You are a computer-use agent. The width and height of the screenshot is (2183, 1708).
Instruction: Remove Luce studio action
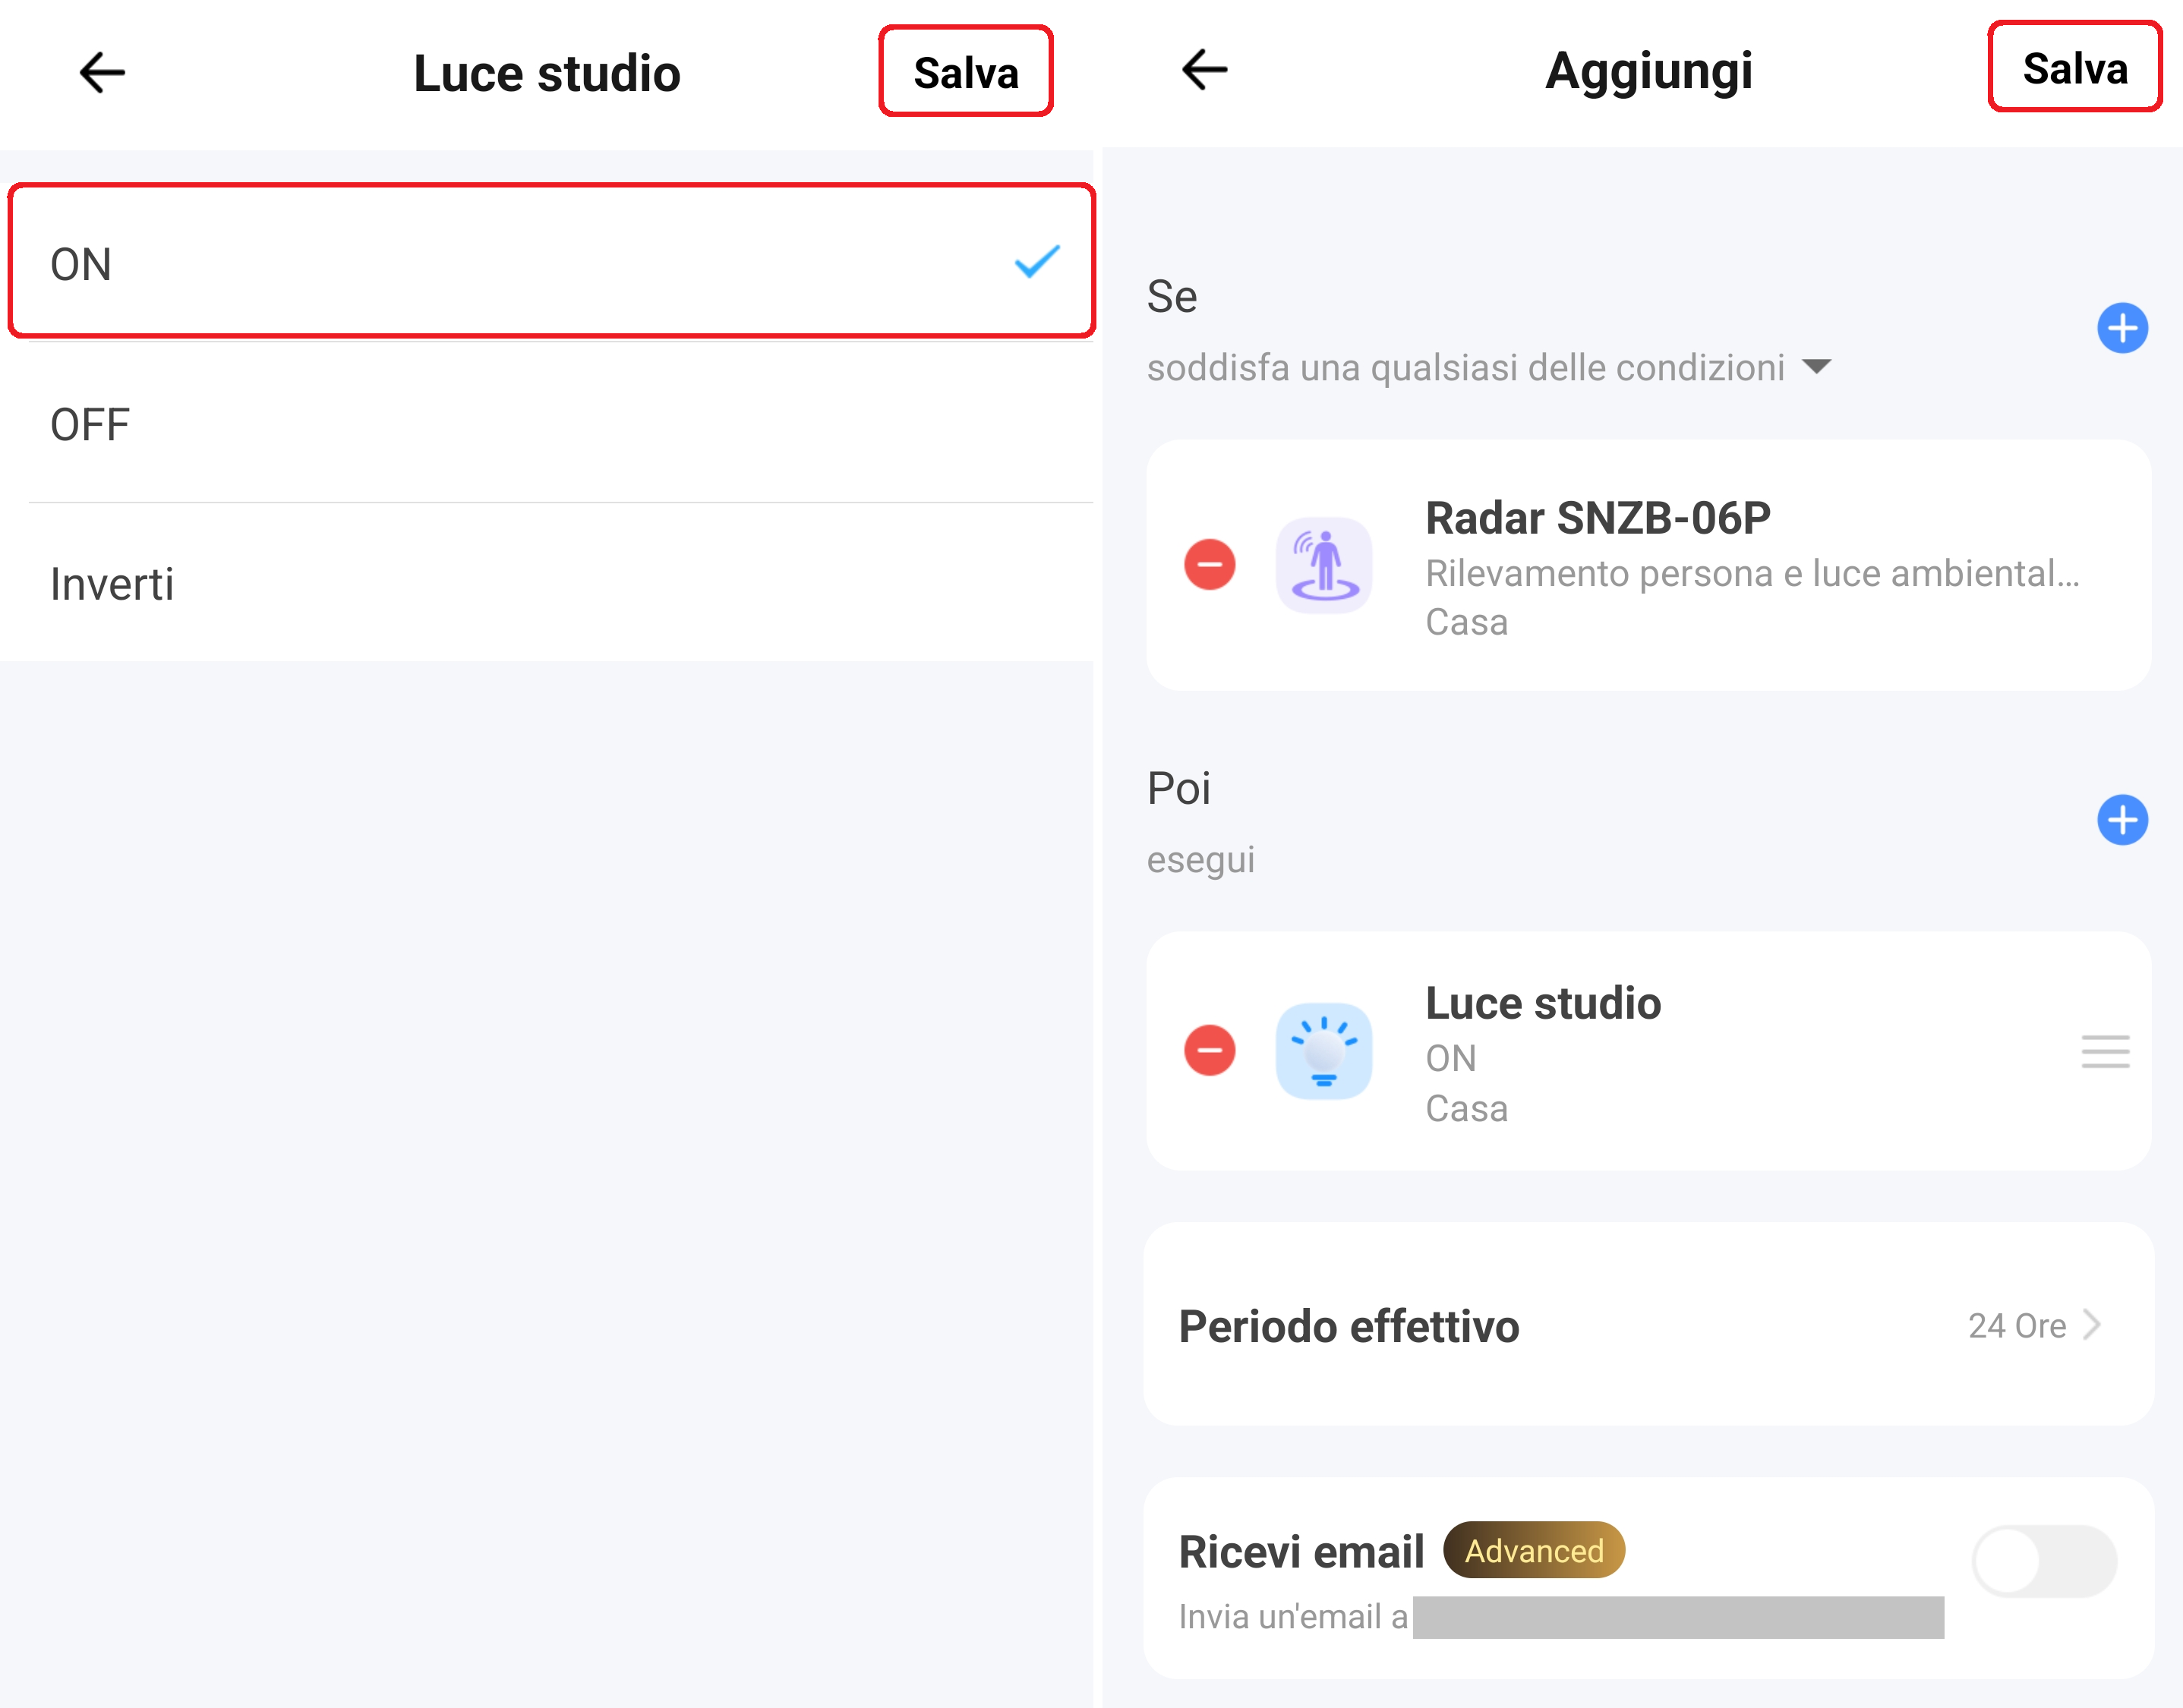point(1209,1051)
